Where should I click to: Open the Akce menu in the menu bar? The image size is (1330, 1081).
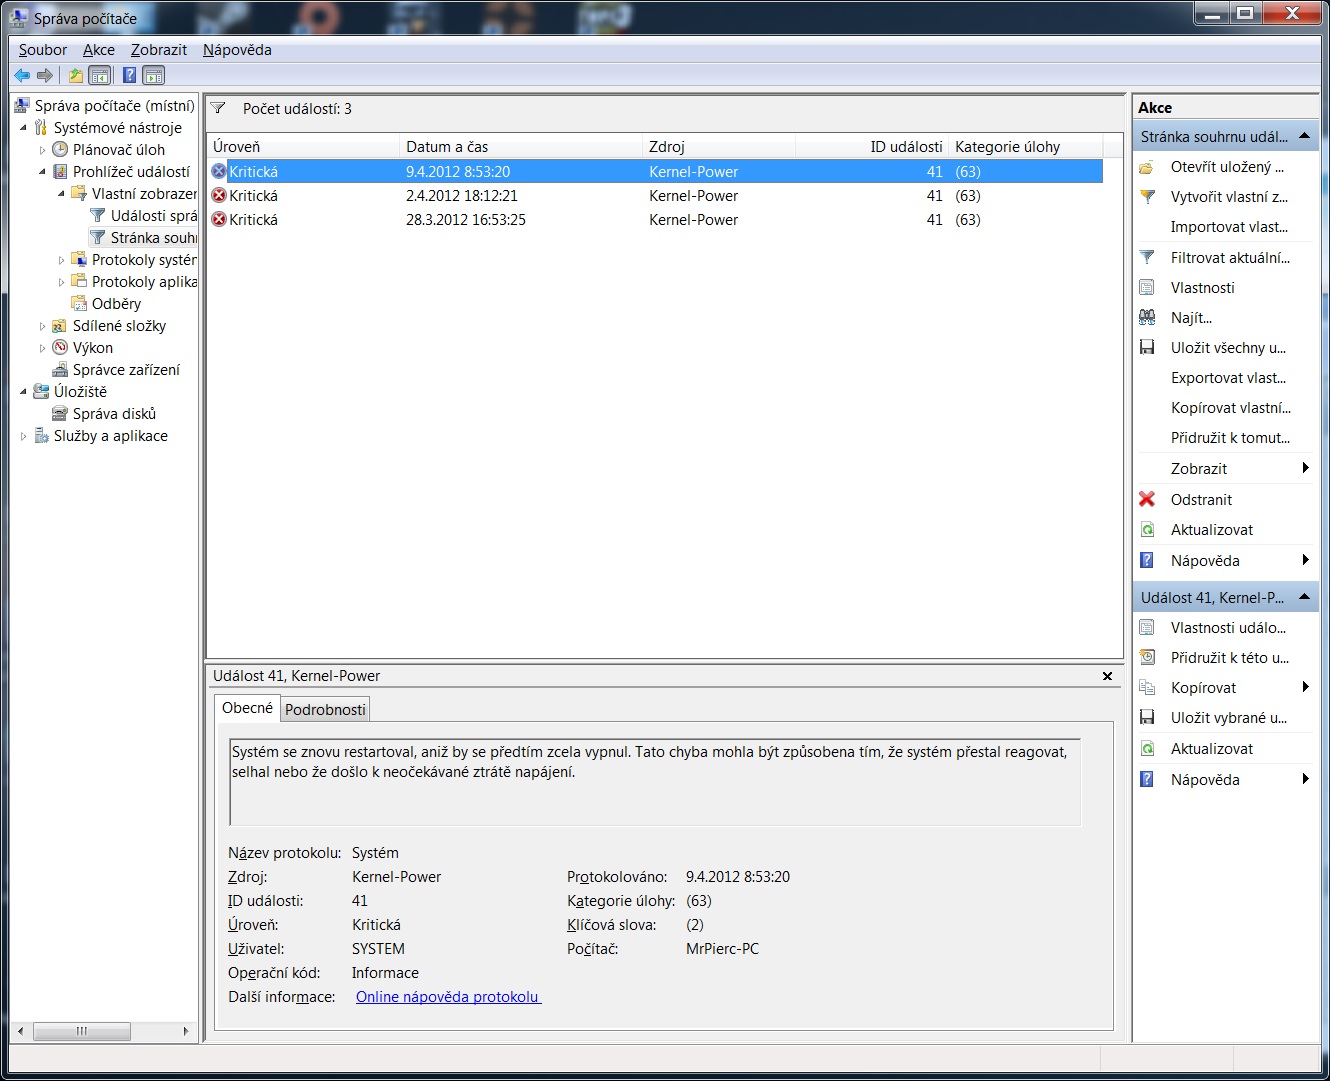[x=99, y=50]
